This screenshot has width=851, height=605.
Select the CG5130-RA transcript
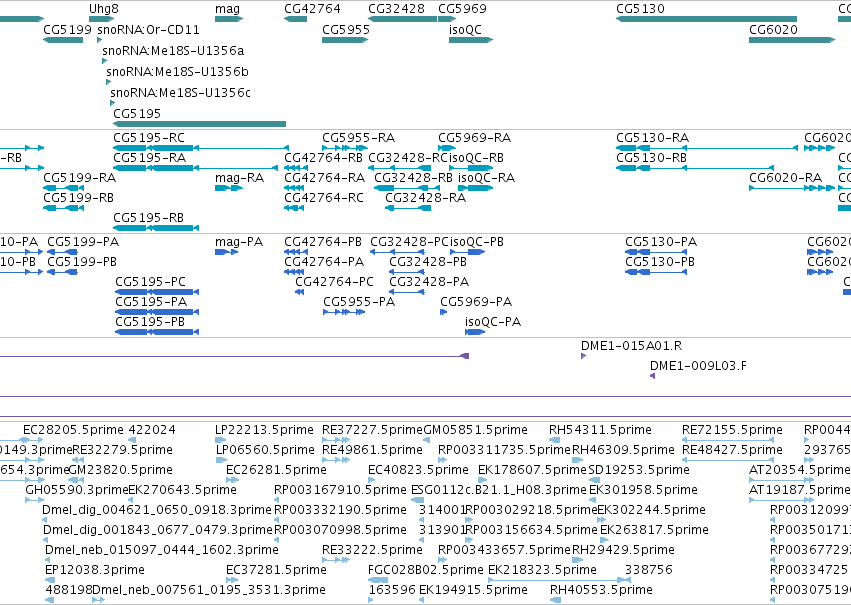pos(707,148)
